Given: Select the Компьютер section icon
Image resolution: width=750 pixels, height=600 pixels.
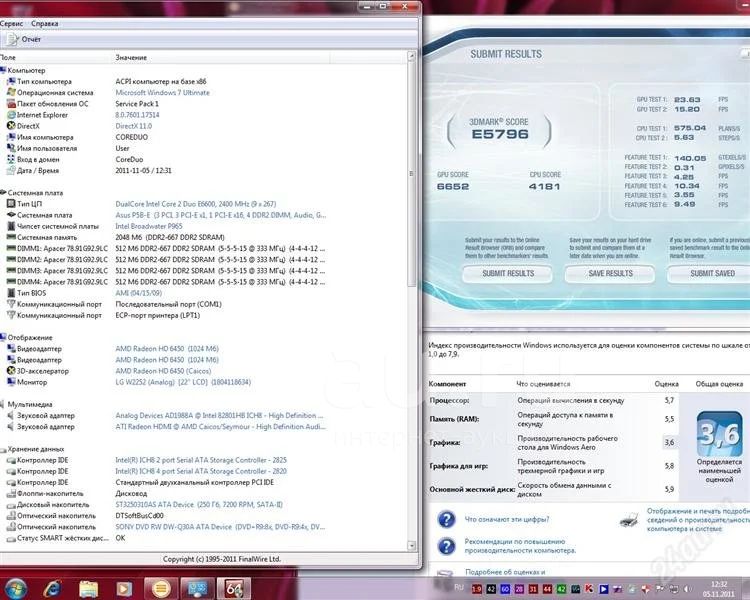Looking at the screenshot, I should [x=3, y=70].
